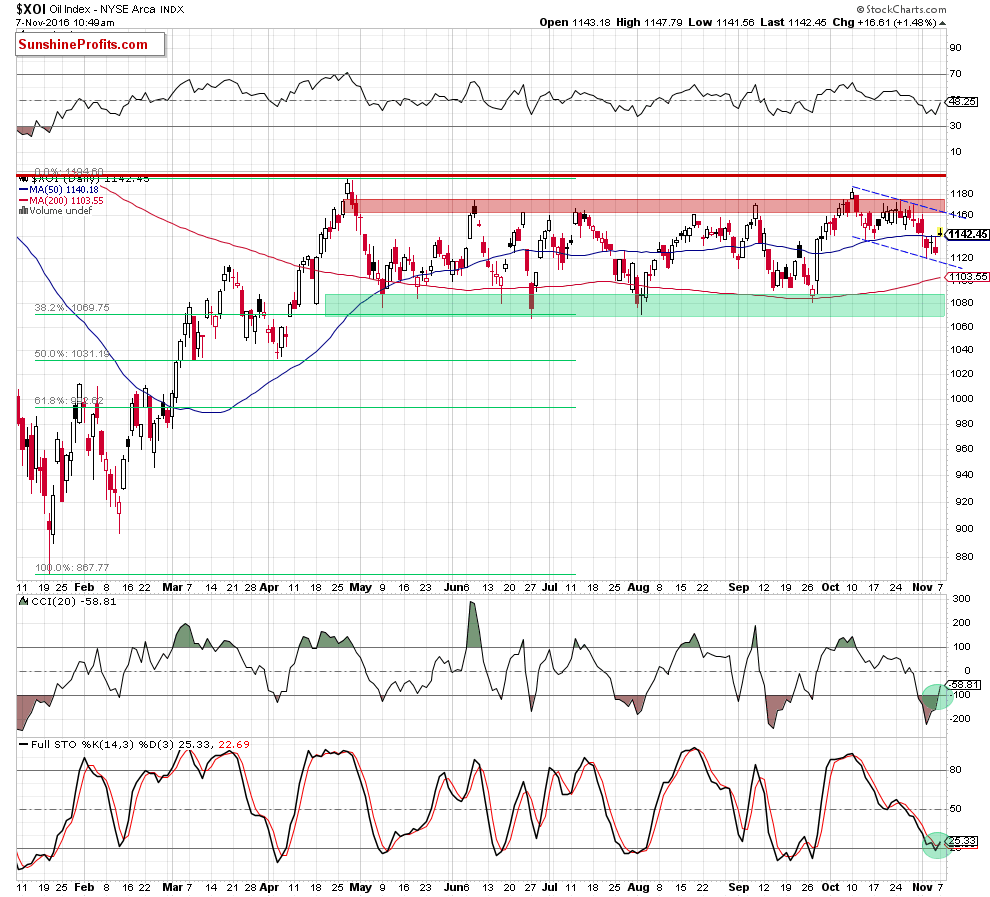Click the volume bars icon beside 'Volume undef'
This screenshot has height=897, width=990.
23,211
